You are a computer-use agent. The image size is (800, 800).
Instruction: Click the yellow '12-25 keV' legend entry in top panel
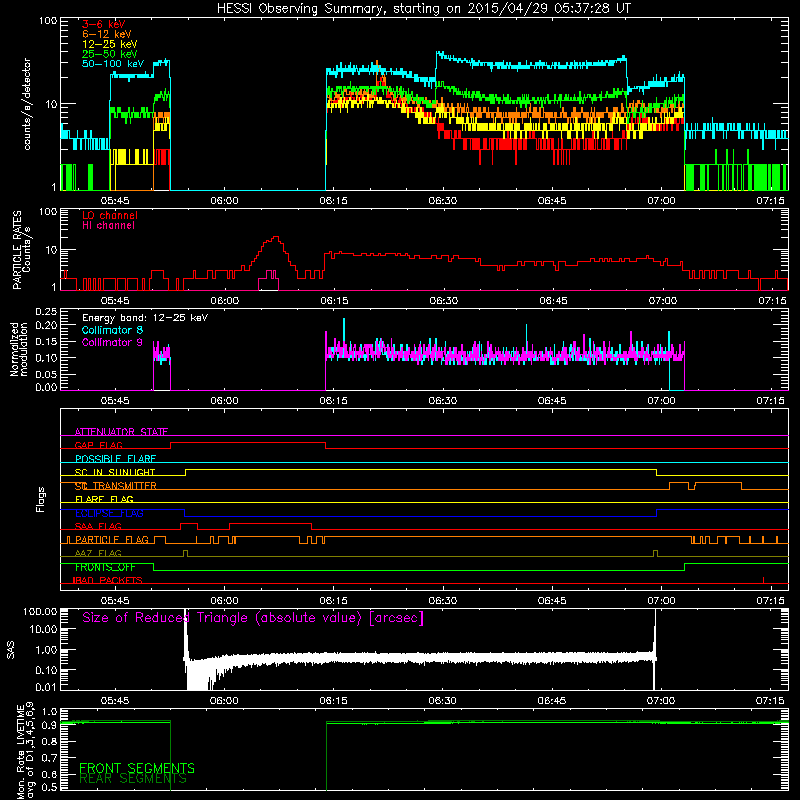click(109, 44)
